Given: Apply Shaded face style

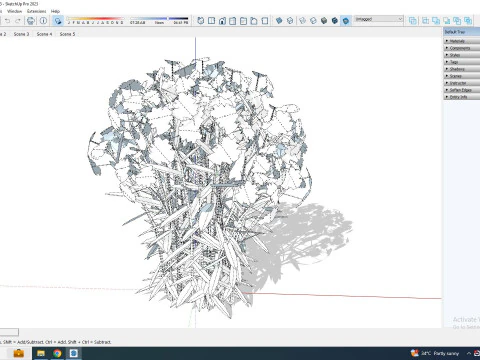Looking at the screenshot, I should pyautogui.click(x=324, y=21).
